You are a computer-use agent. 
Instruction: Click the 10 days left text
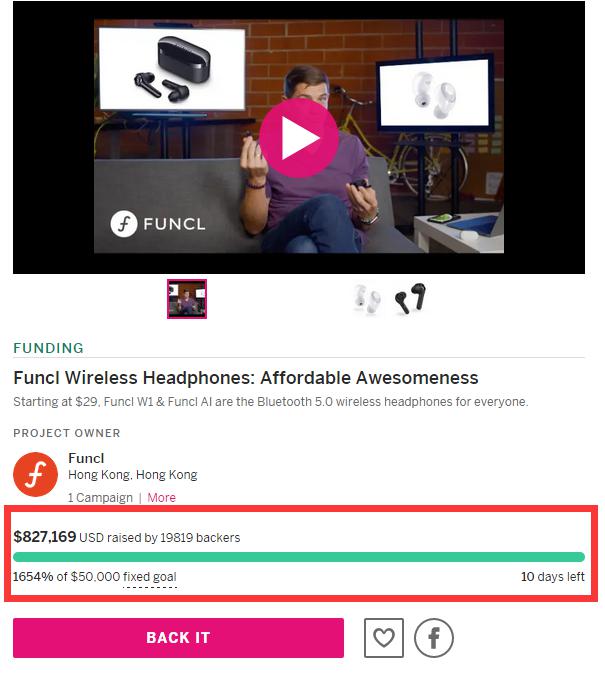pos(553,577)
